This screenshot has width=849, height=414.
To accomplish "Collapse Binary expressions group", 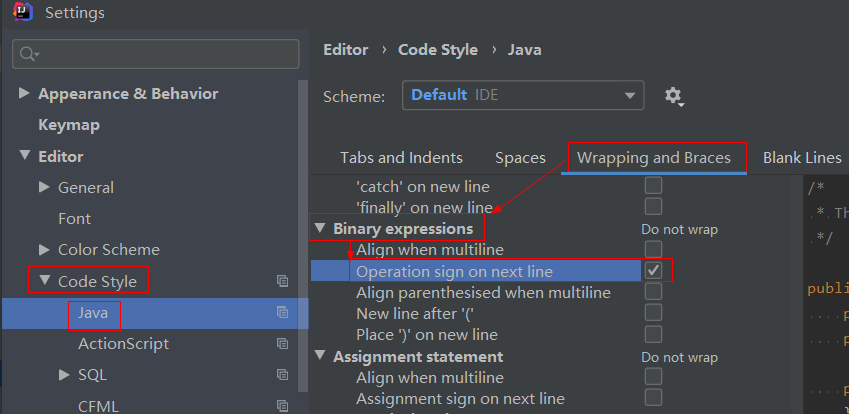I will pyautogui.click(x=321, y=228).
